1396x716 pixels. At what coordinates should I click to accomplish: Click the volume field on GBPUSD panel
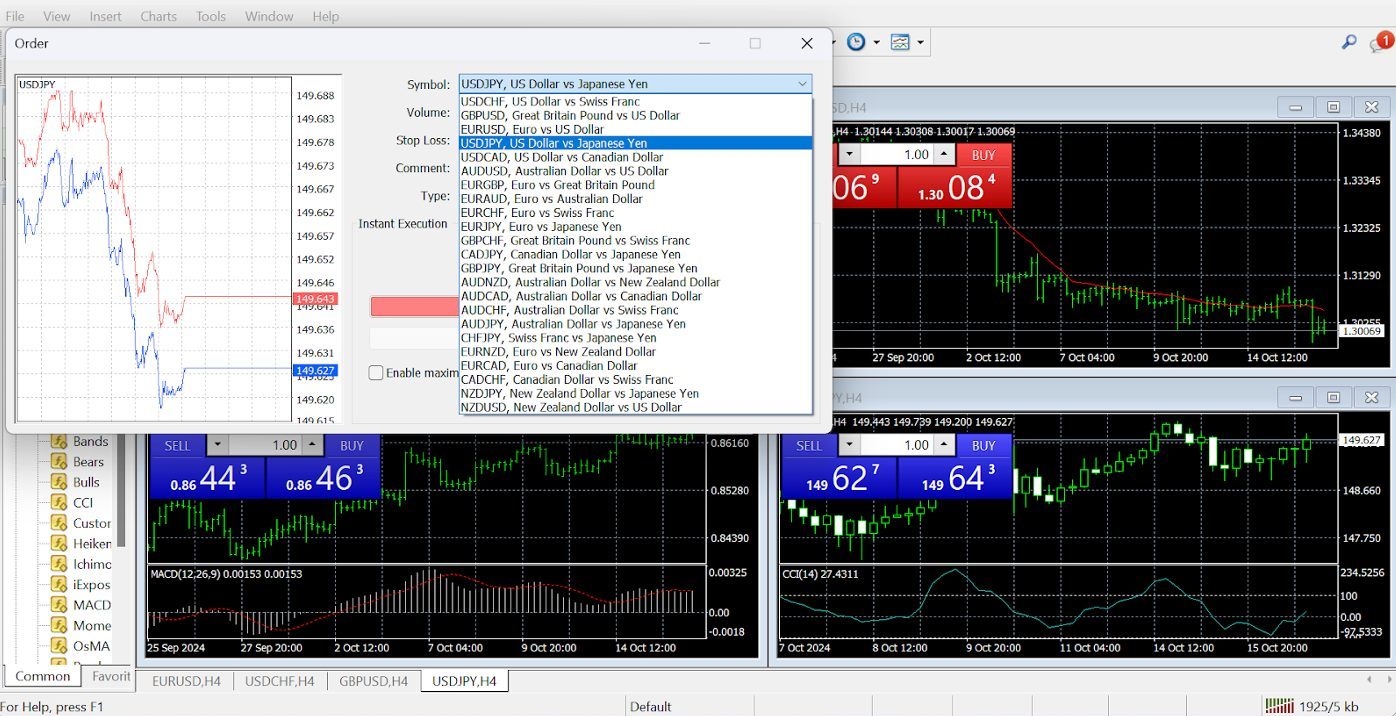(x=899, y=155)
